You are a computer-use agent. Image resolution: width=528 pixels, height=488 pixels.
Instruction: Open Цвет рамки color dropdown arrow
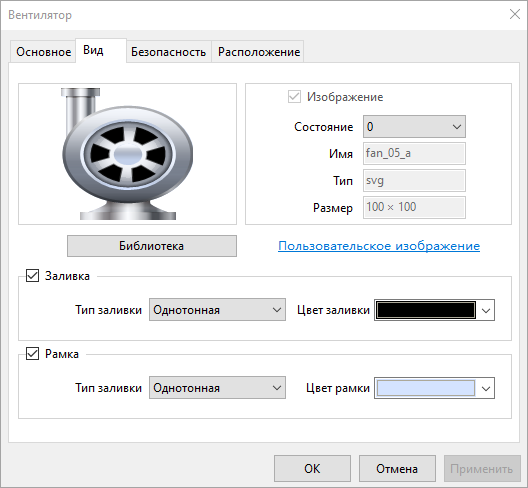pyautogui.click(x=486, y=388)
